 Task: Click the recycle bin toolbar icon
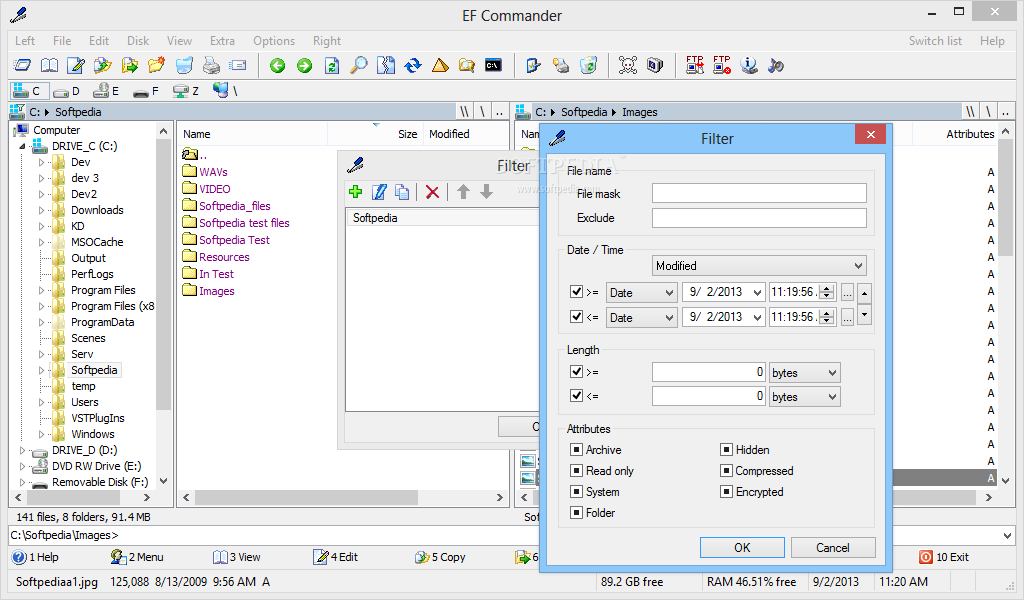[x=588, y=65]
